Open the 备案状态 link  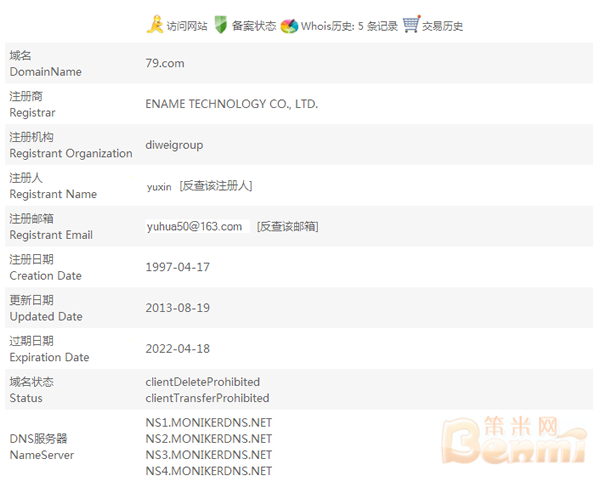(254, 26)
